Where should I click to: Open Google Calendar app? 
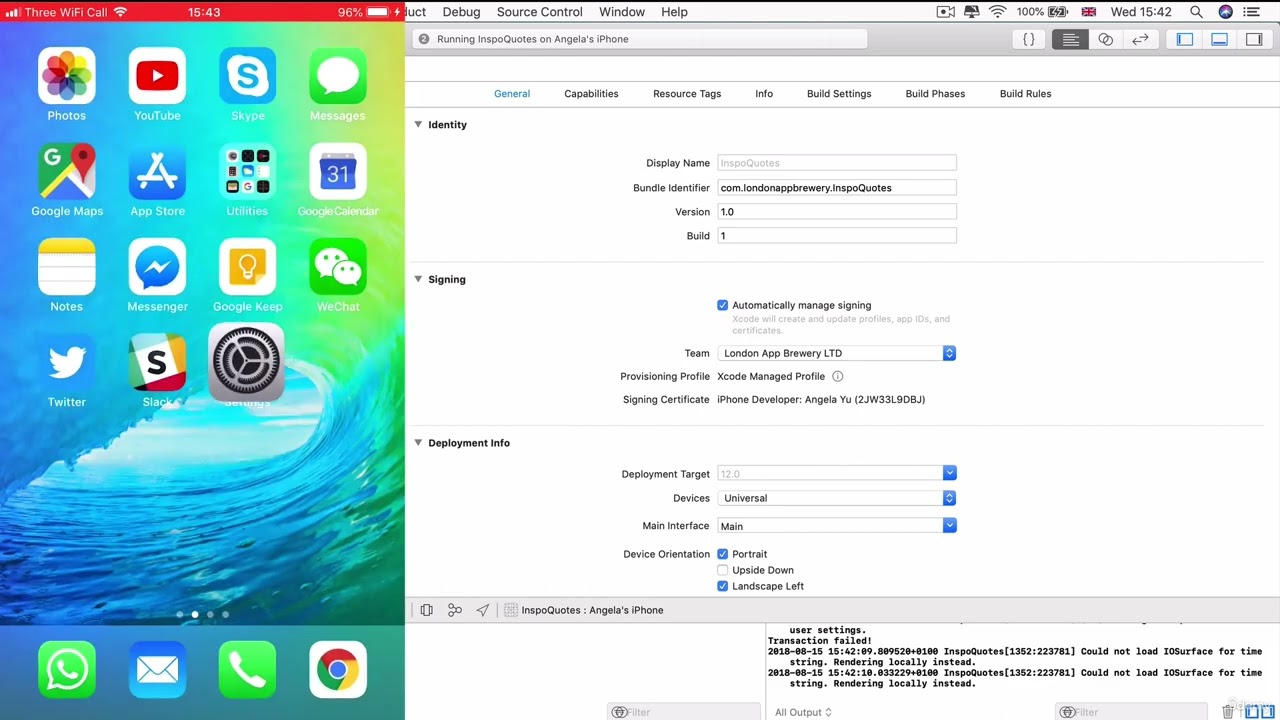click(x=338, y=171)
